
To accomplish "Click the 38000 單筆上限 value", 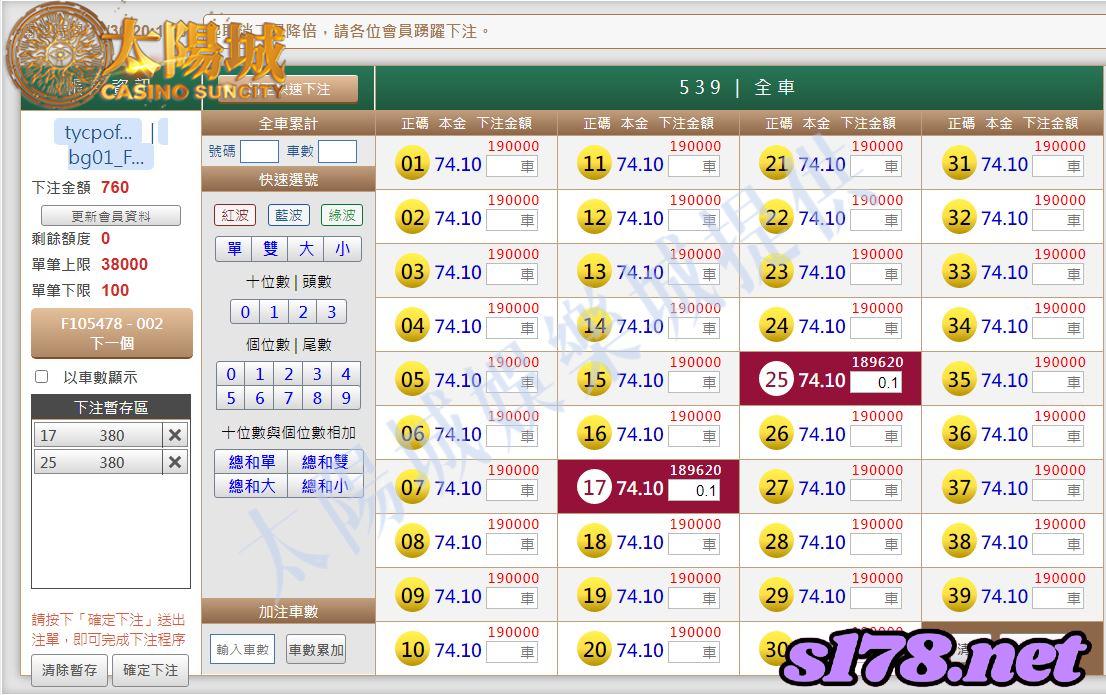I will [x=124, y=265].
